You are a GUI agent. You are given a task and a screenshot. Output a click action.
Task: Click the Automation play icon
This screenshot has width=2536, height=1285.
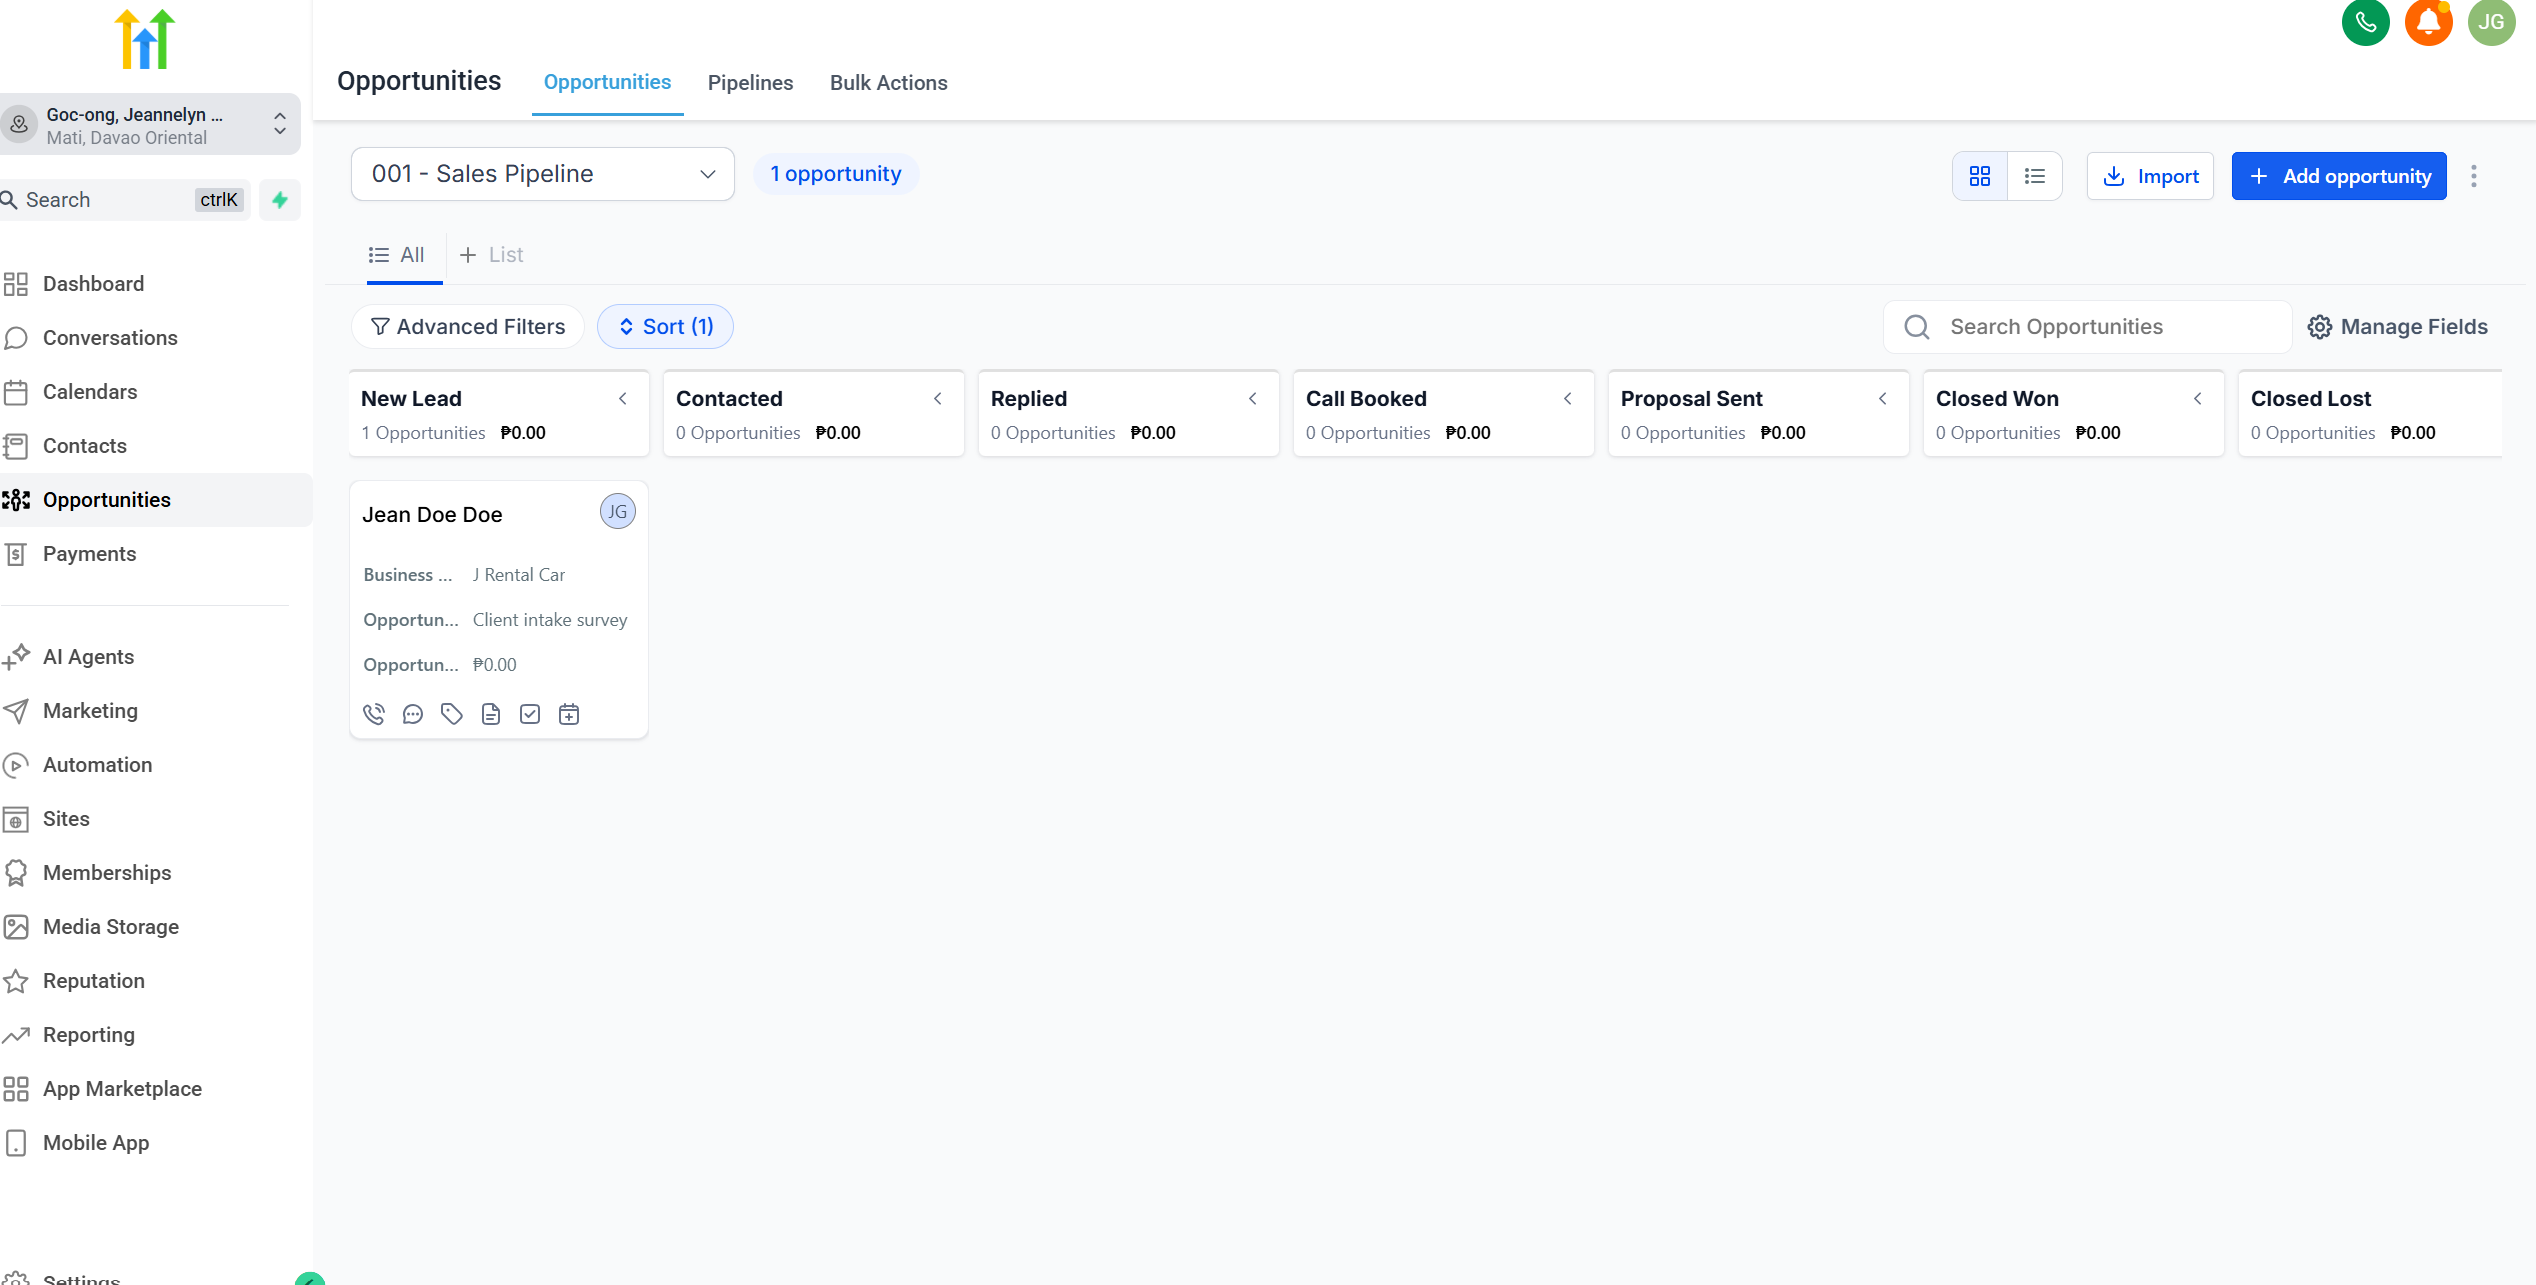pos(16,765)
